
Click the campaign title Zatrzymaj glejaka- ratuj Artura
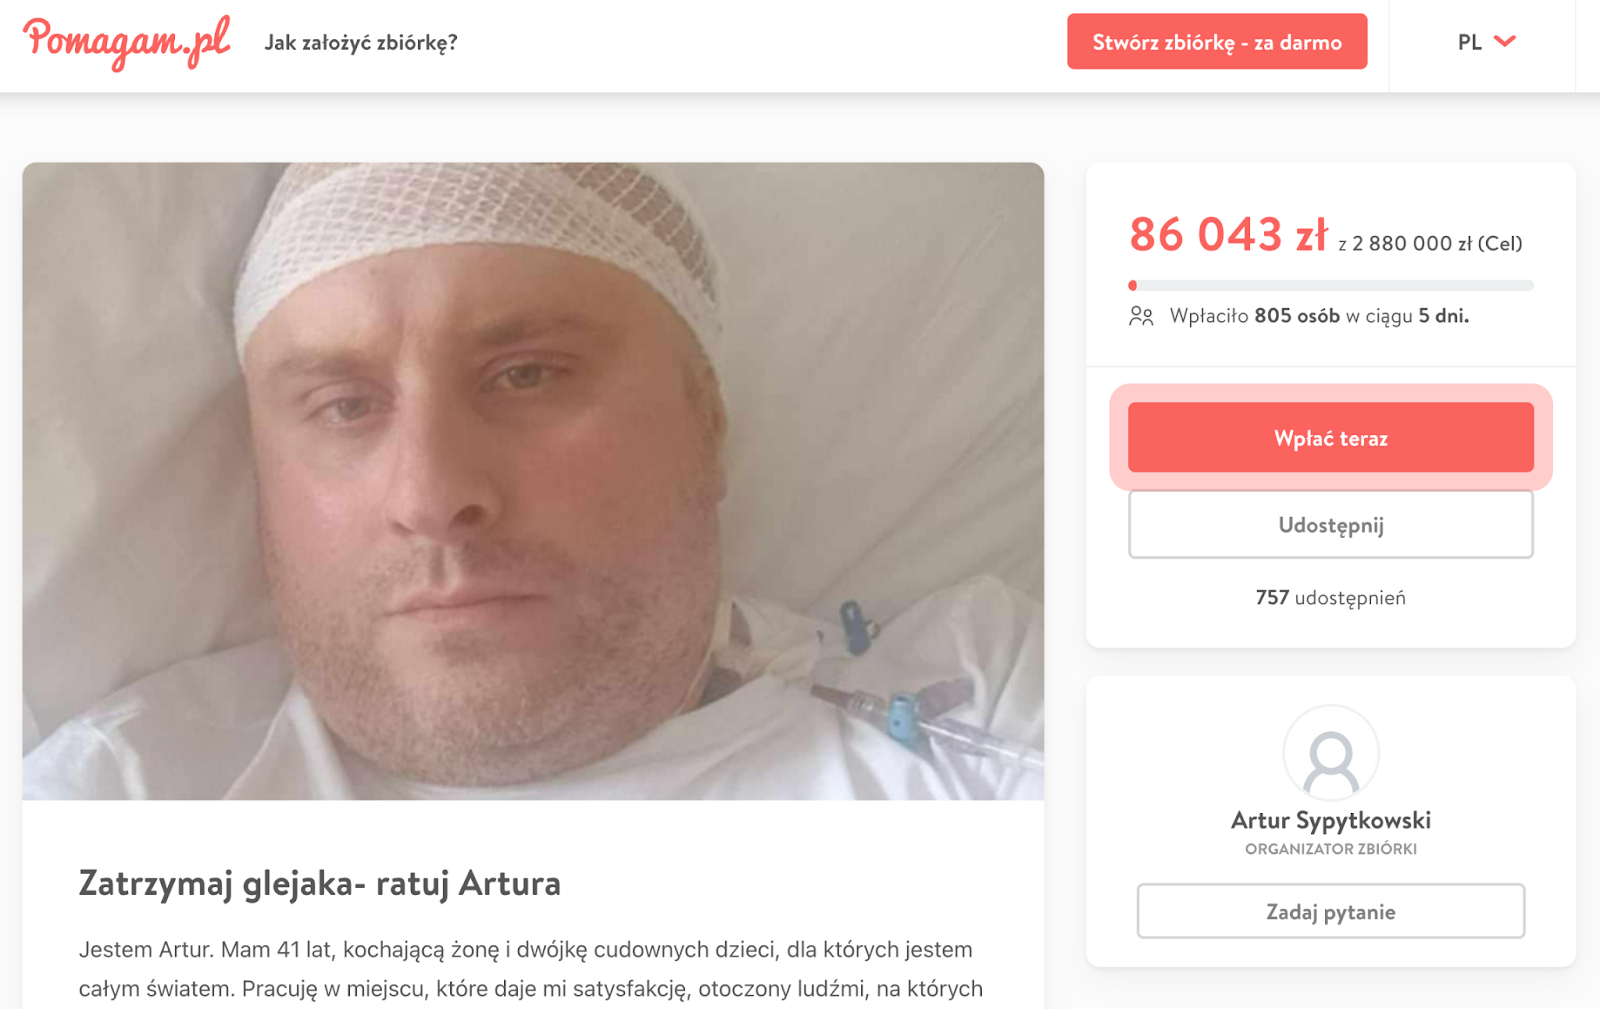[320, 883]
